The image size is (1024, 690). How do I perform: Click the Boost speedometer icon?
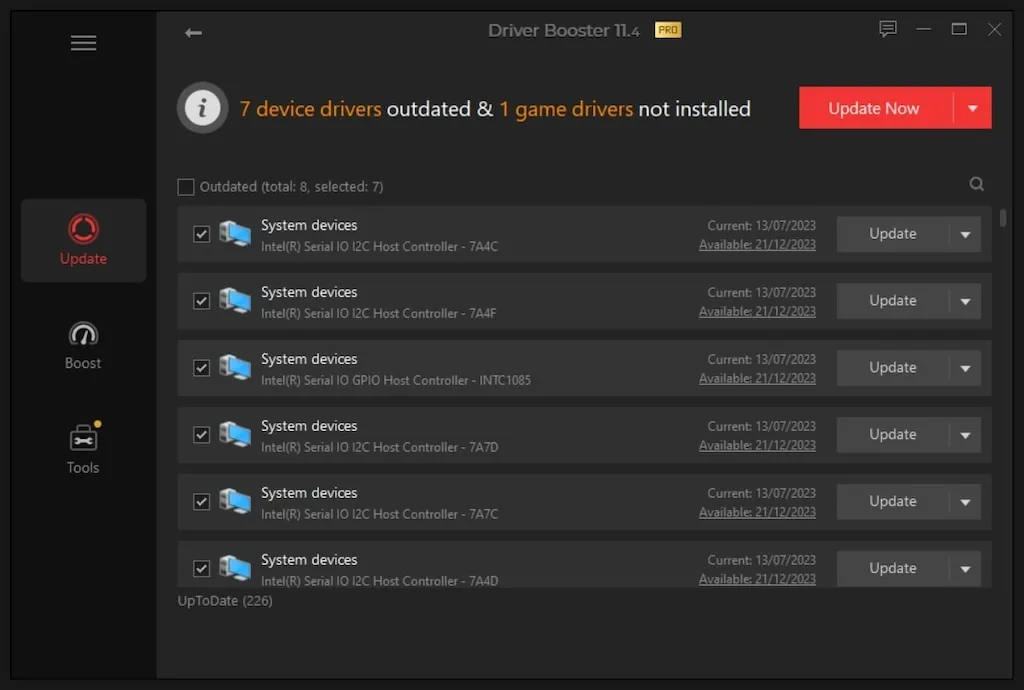(x=83, y=334)
